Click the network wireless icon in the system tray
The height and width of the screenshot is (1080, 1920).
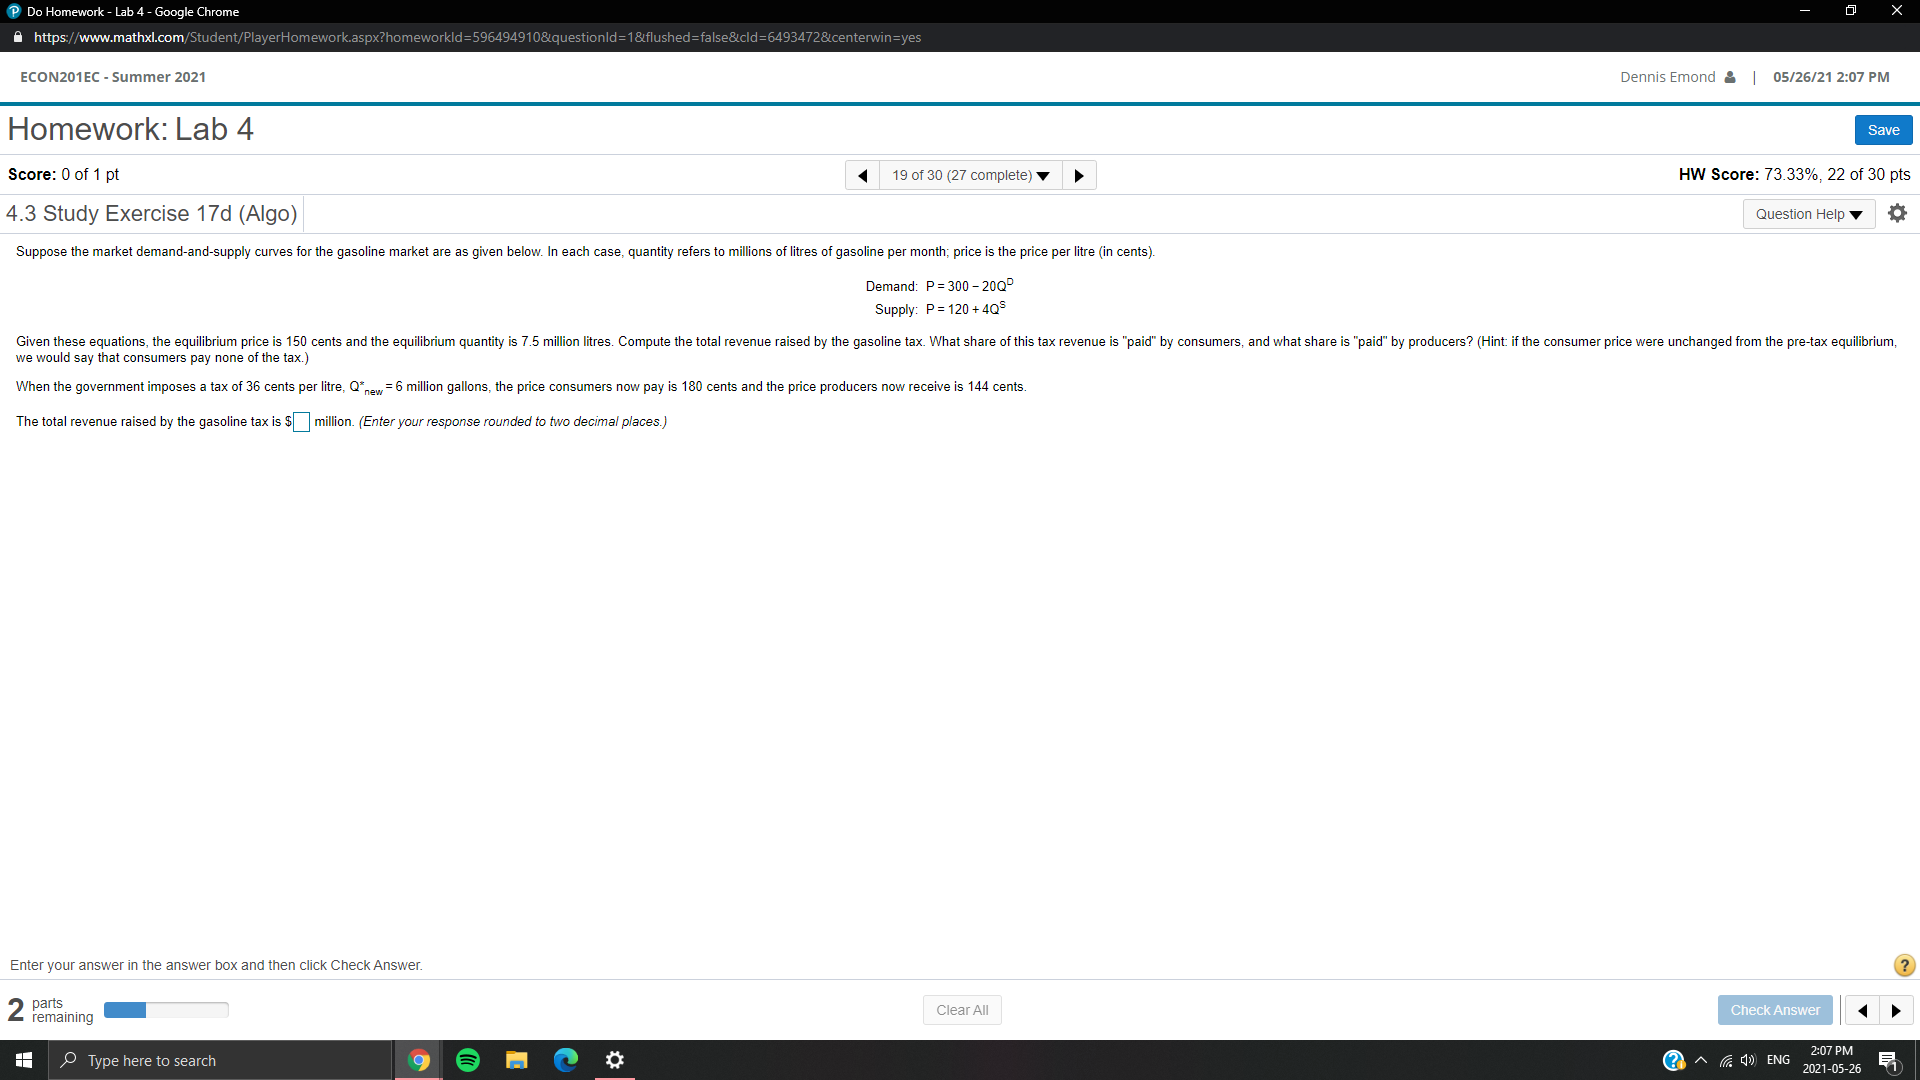1724,1060
